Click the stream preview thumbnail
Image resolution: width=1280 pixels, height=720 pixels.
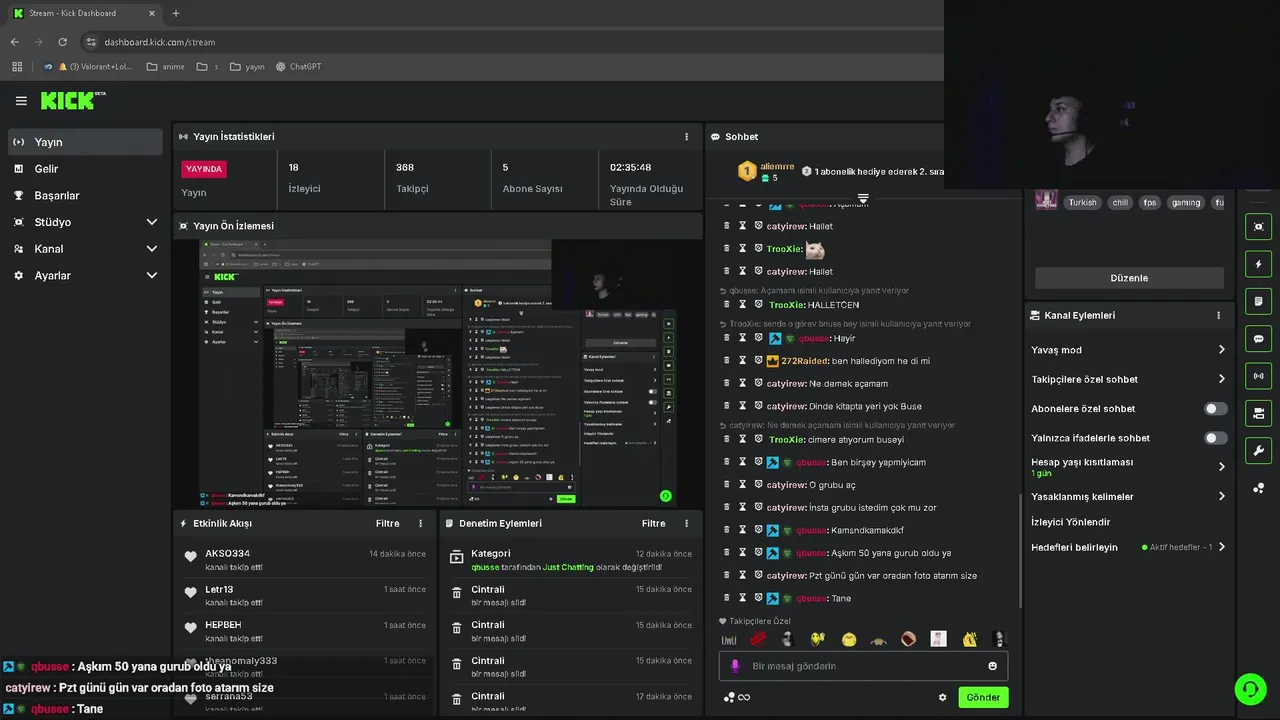(438, 373)
